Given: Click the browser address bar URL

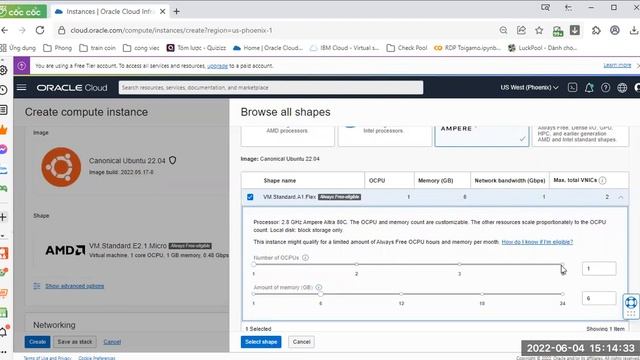Looking at the screenshot, I should [x=171, y=30].
